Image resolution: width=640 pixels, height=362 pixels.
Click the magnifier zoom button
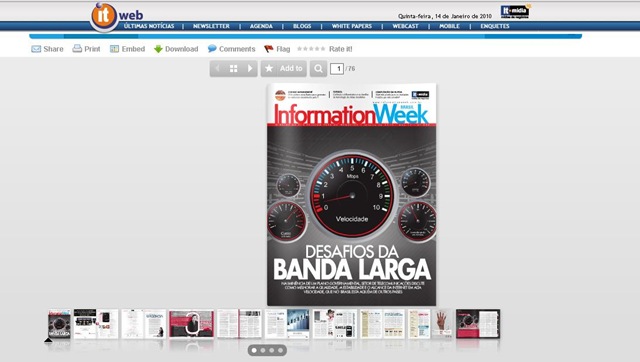[x=318, y=69]
